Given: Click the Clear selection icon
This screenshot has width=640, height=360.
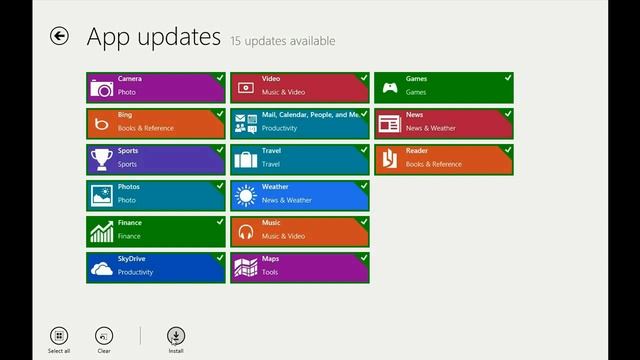Looking at the screenshot, I should (x=104, y=336).
